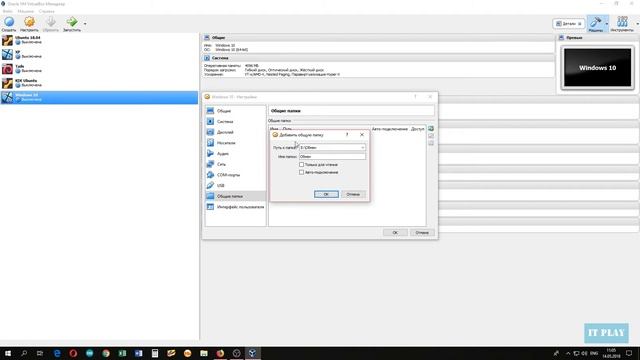Click help question mark in add folder dialog
This screenshot has width=640, height=360.
click(x=347, y=134)
